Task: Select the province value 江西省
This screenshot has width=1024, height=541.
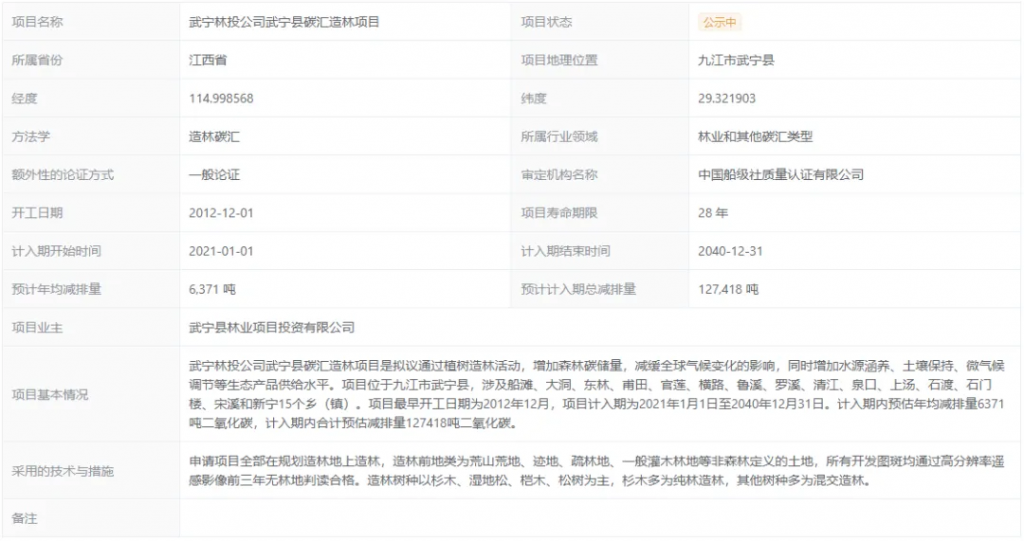Action: click(x=207, y=60)
